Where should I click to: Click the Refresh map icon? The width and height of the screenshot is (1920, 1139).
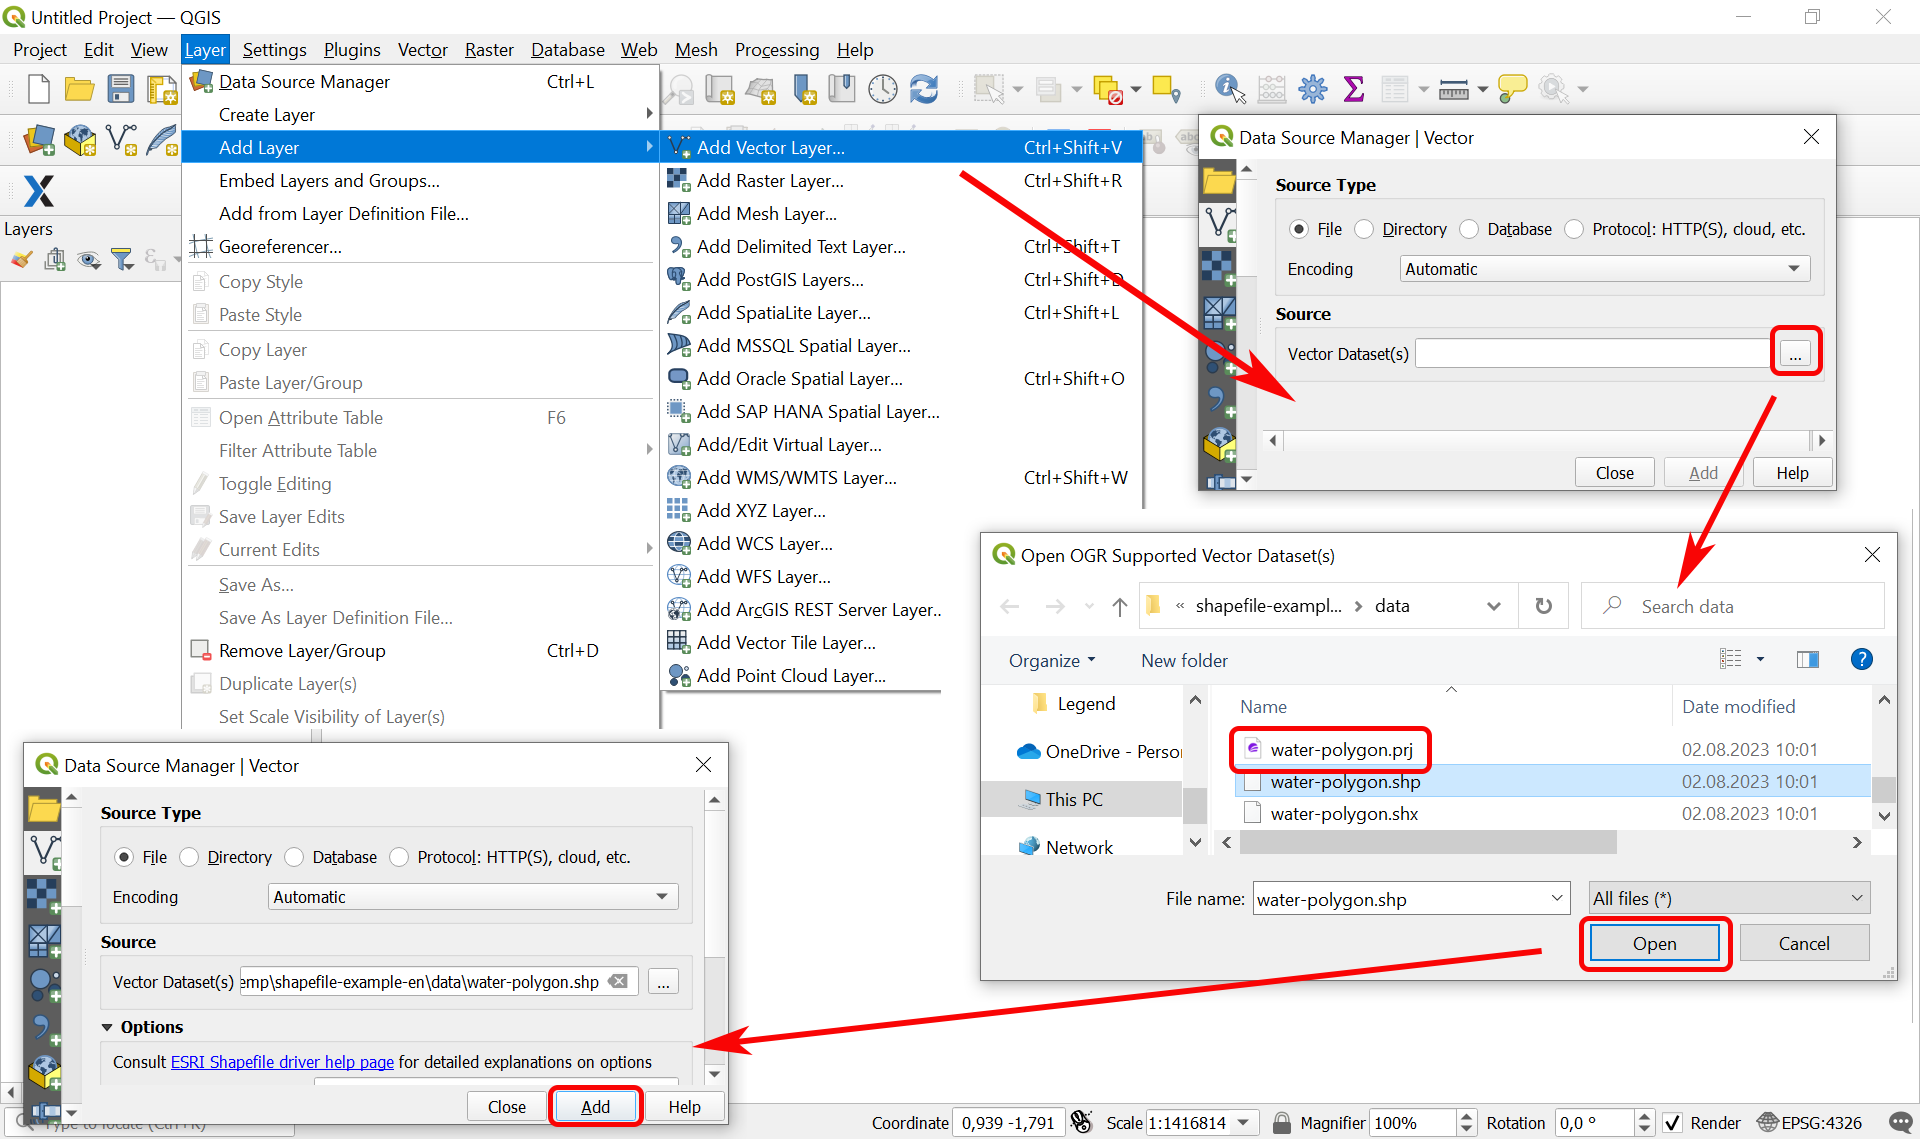(x=924, y=89)
